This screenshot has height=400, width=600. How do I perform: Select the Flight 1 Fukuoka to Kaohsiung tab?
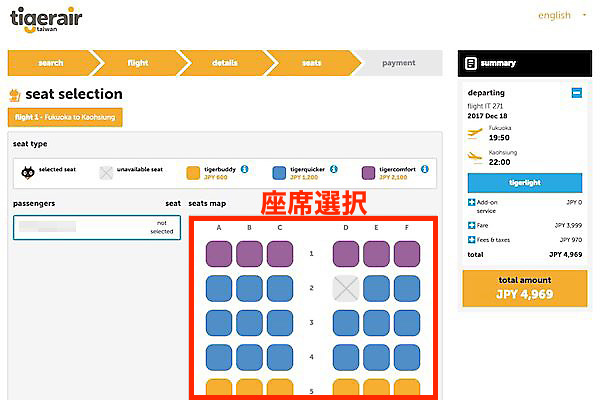point(65,117)
